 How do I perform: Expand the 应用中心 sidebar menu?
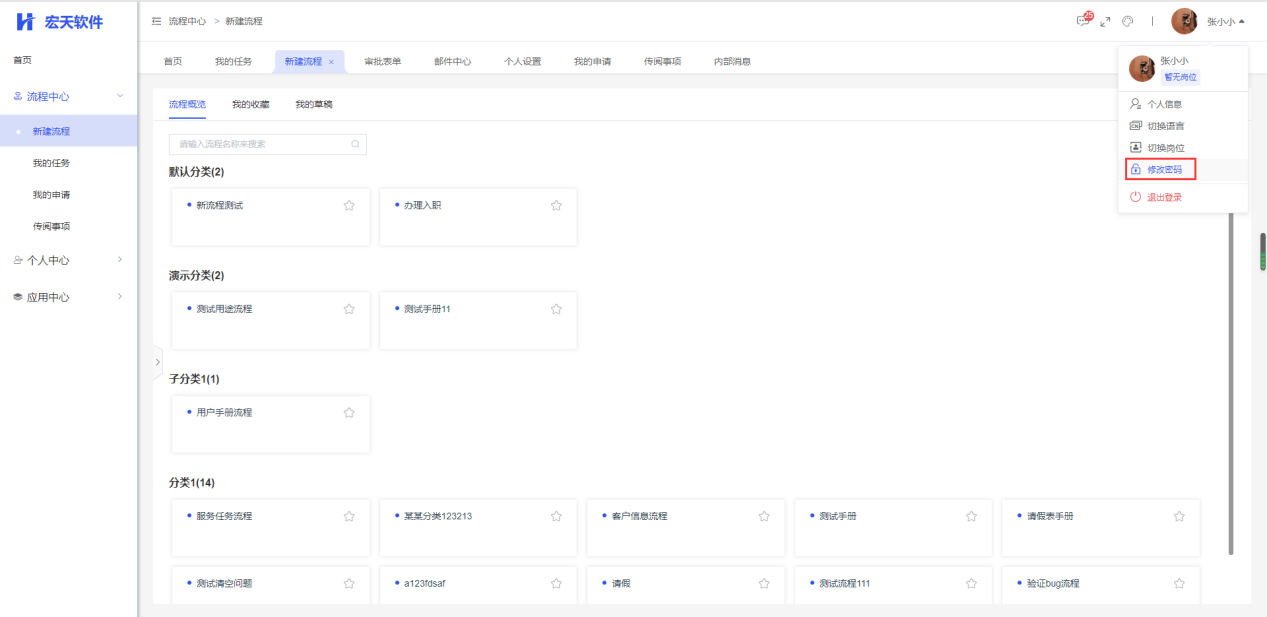pyautogui.click(x=120, y=297)
